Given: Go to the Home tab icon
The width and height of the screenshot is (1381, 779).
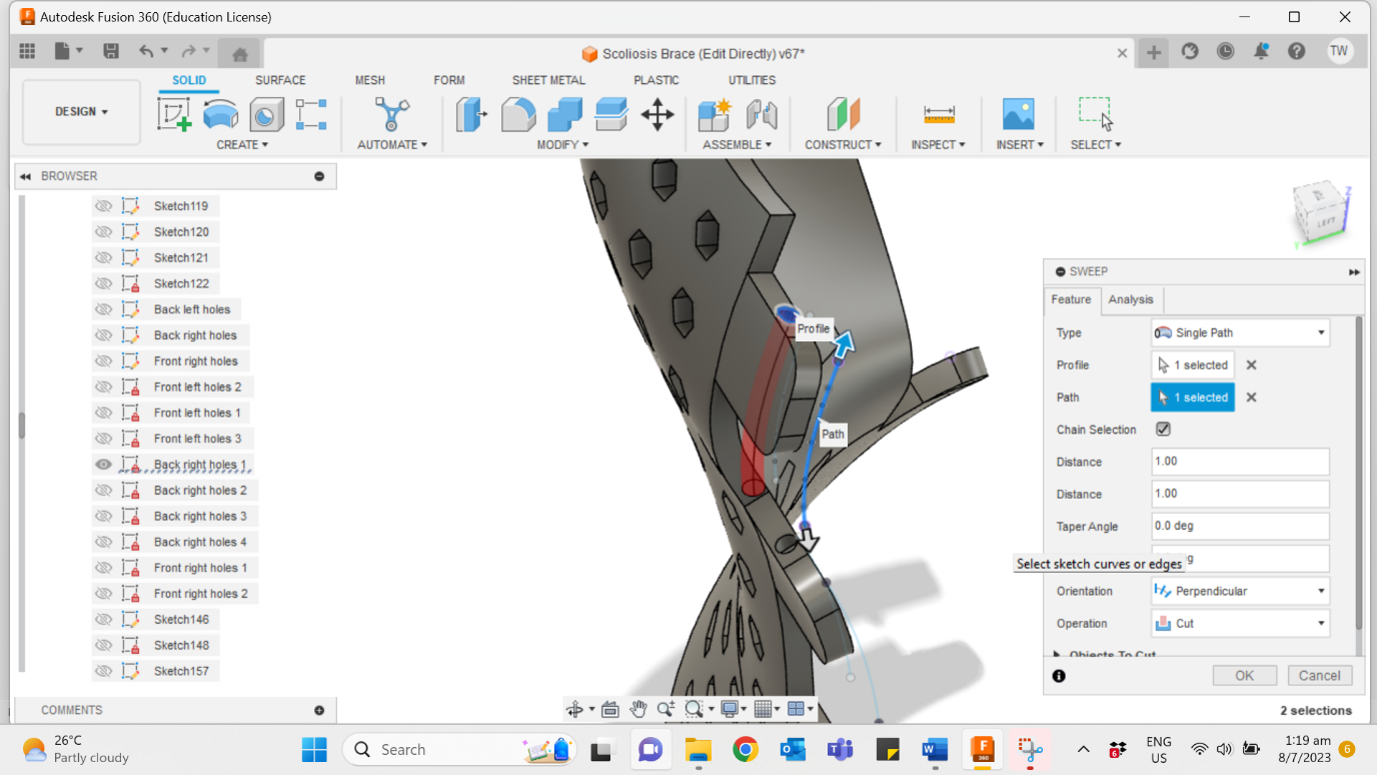Looking at the screenshot, I should point(240,54).
